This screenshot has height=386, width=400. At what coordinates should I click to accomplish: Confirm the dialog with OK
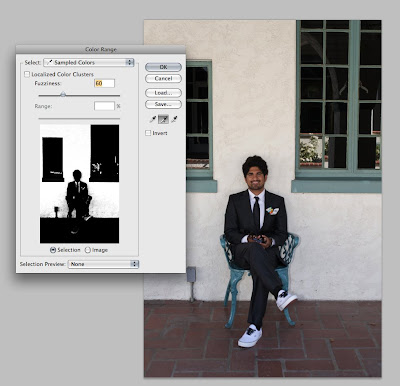pyautogui.click(x=163, y=67)
